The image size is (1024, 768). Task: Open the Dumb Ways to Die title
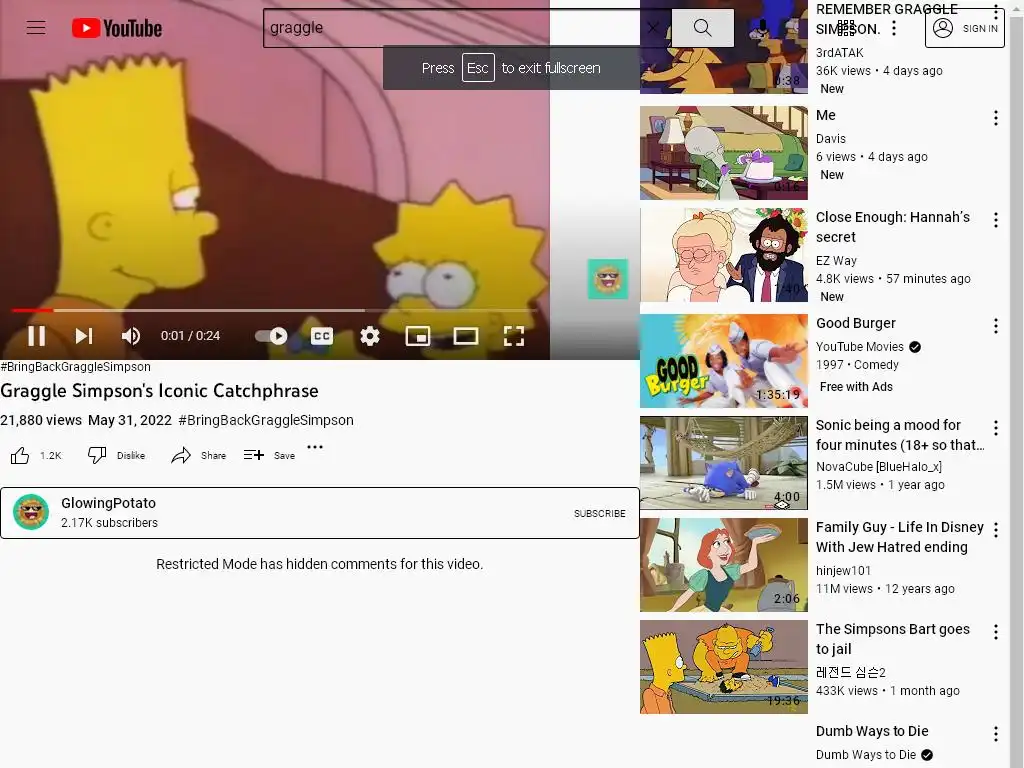coord(872,731)
